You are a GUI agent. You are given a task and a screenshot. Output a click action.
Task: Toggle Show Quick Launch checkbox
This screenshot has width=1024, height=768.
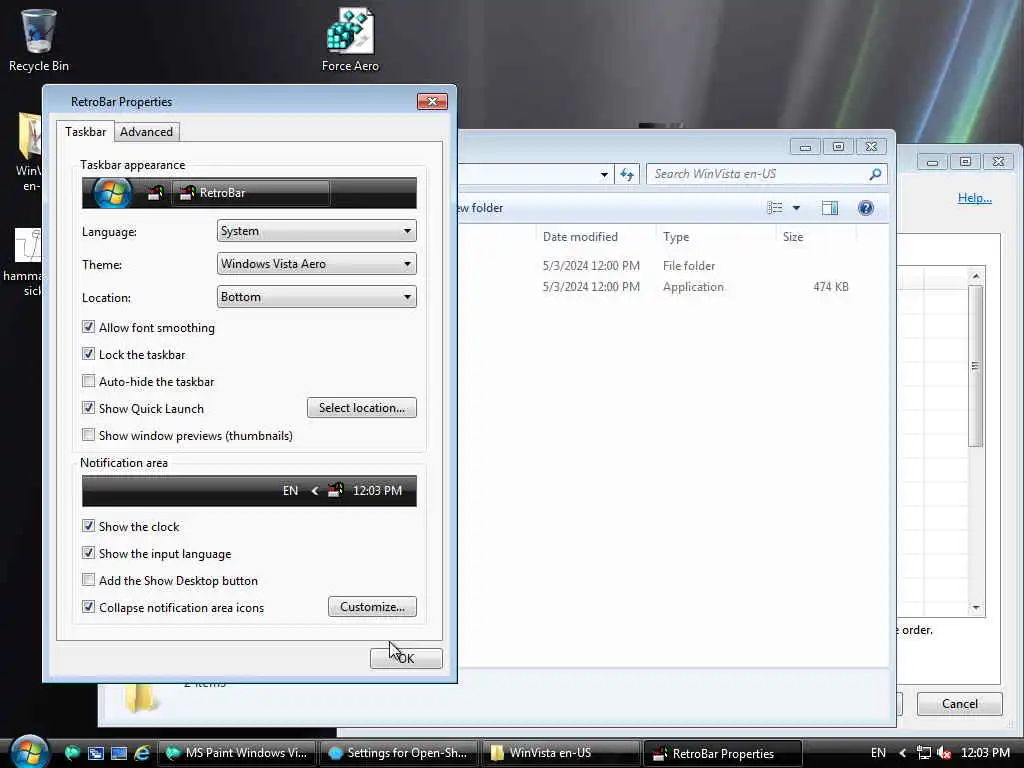click(x=88, y=408)
